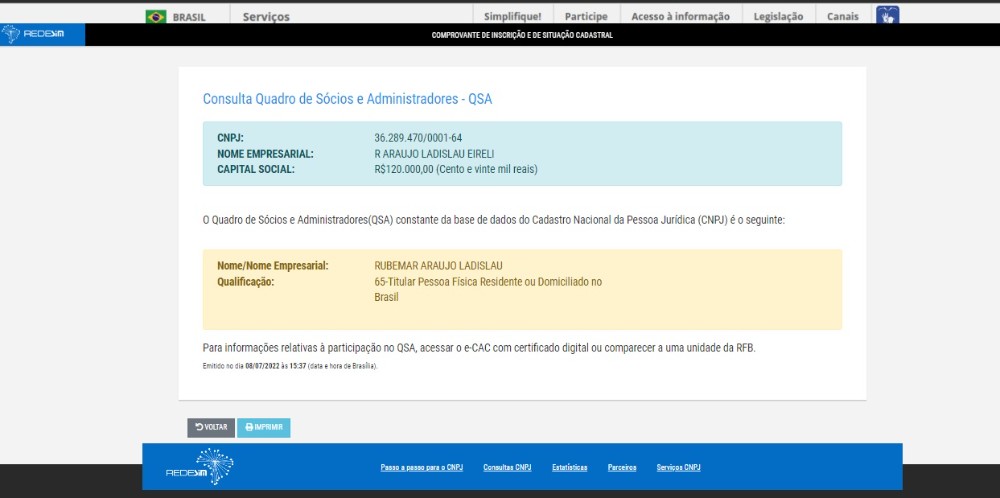
Task: Click the Brazil flag icon
Action: pos(156,16)
